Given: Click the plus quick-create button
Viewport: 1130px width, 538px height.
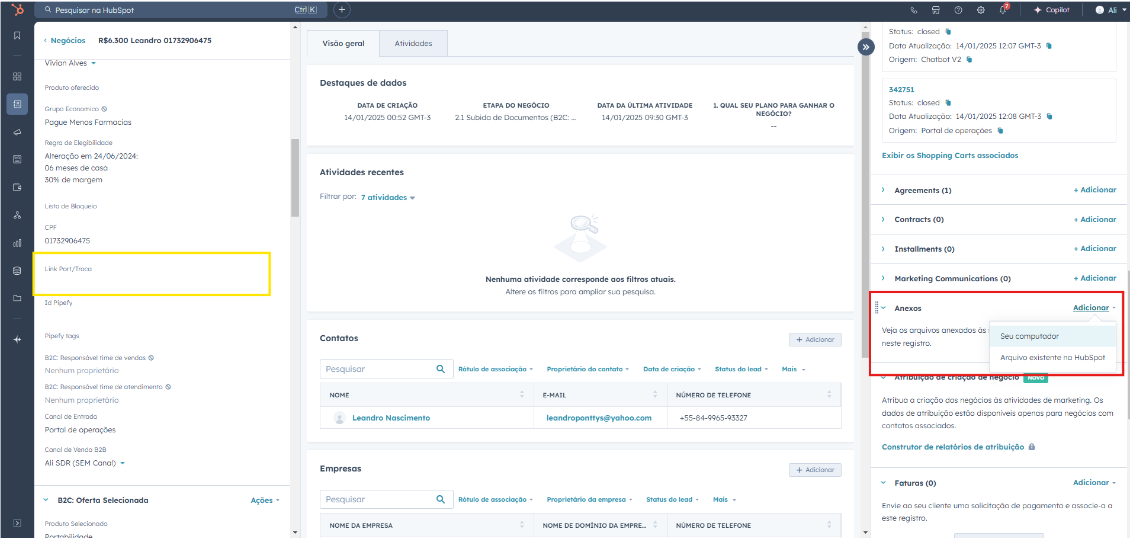Looking at the screenshot, I should [342, 9].
